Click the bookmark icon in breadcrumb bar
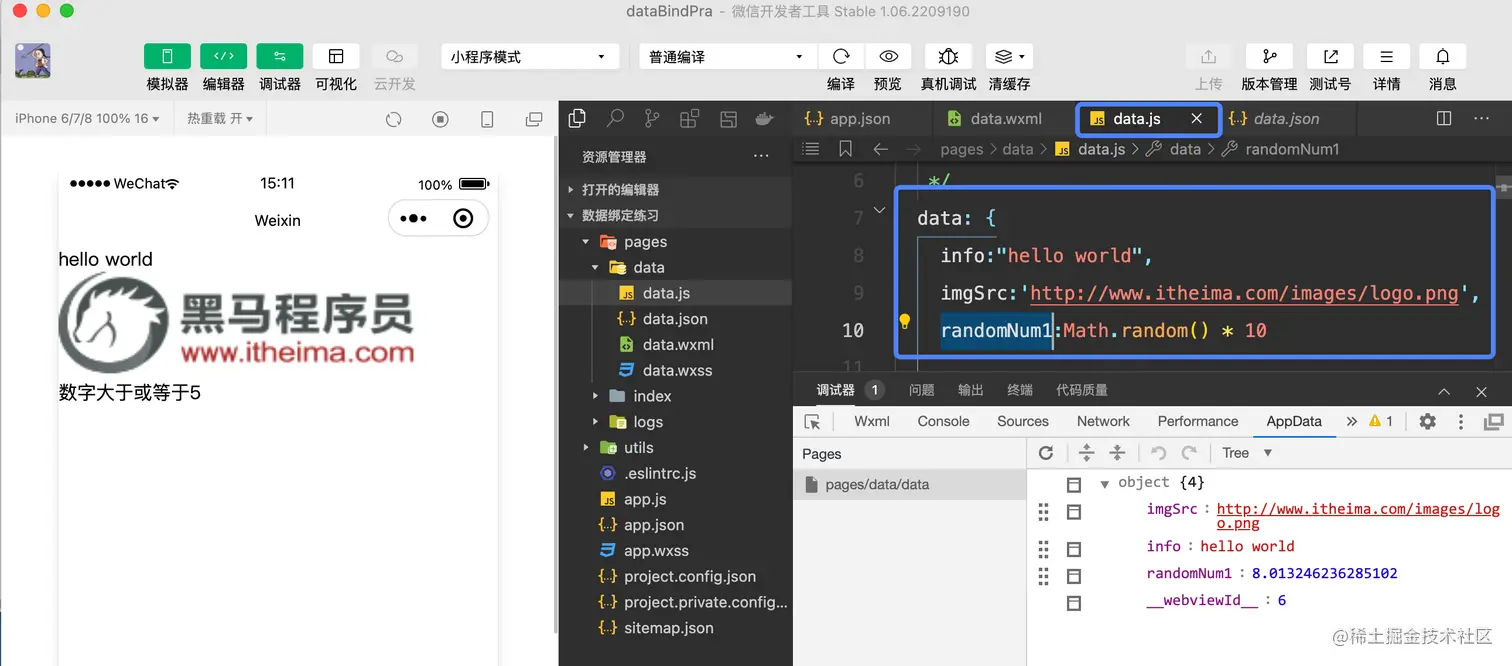The width and height of the screenshot is (1512, 666). (846, 149)
